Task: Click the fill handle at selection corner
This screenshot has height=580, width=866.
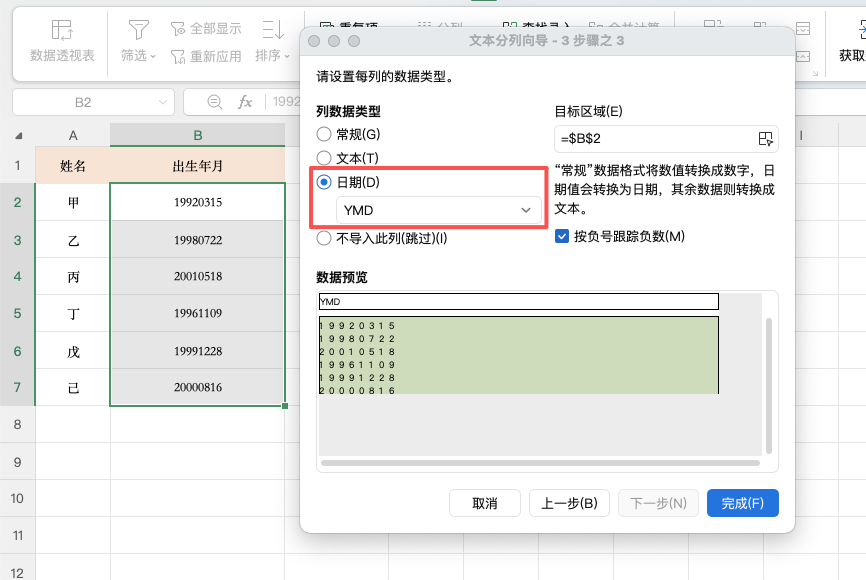Action: click(285, 406)
